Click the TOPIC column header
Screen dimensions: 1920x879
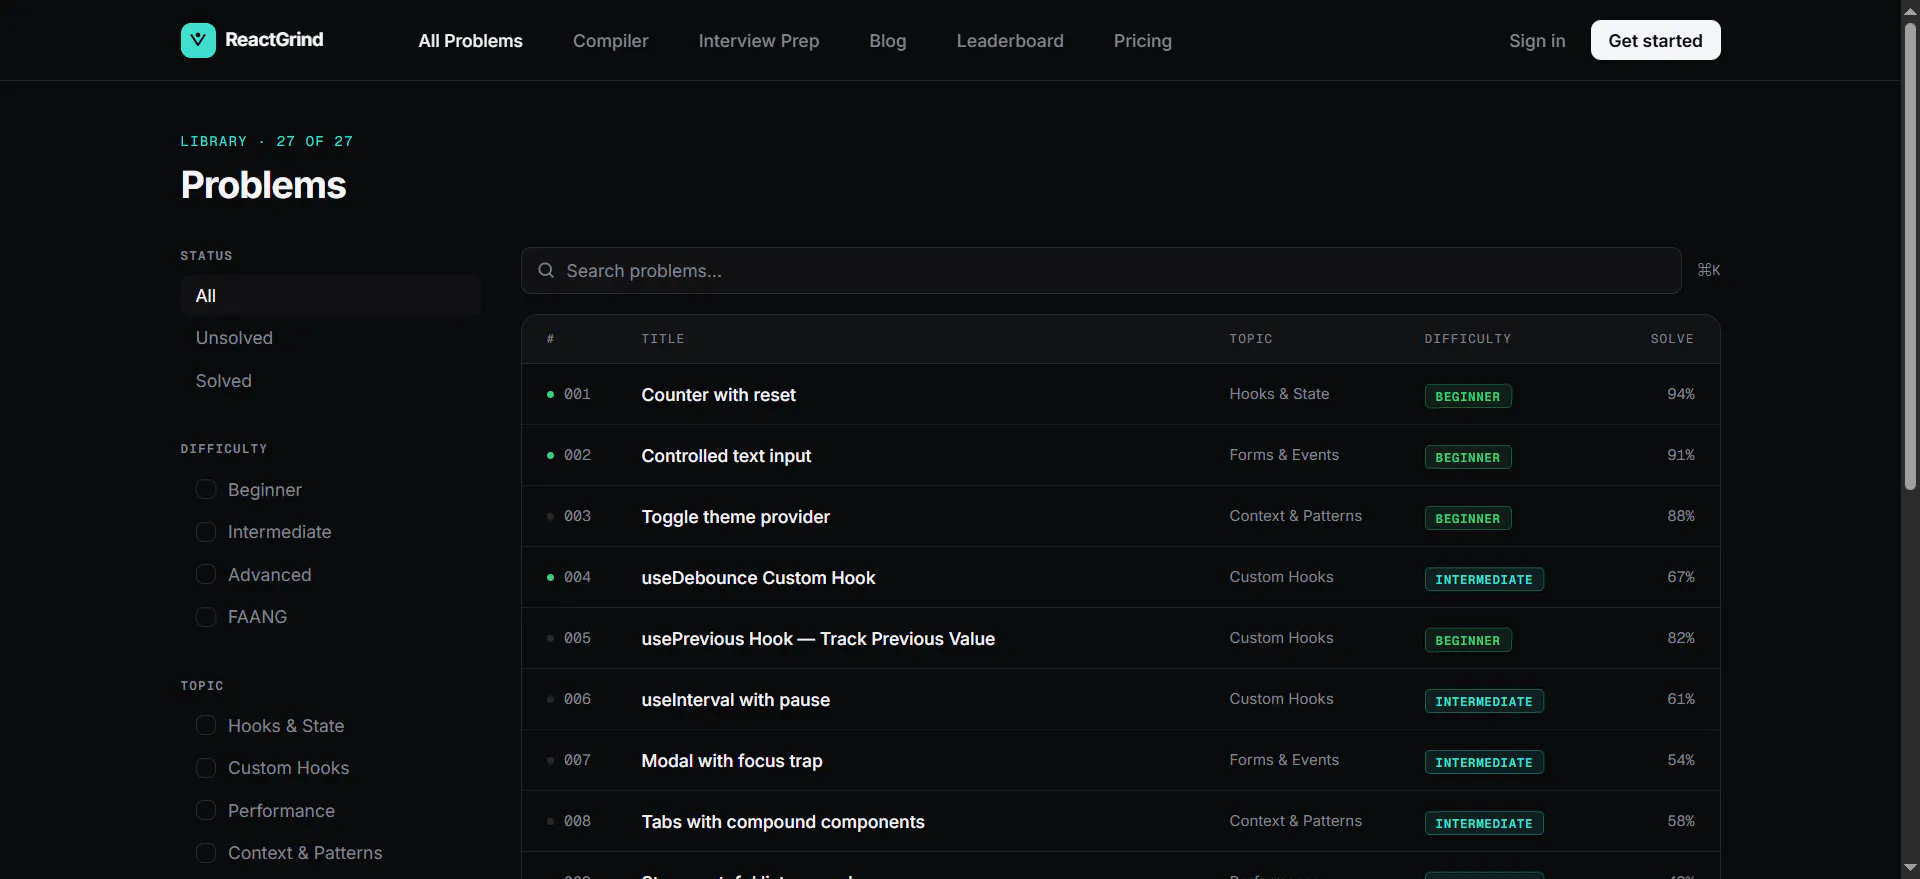1250,339
